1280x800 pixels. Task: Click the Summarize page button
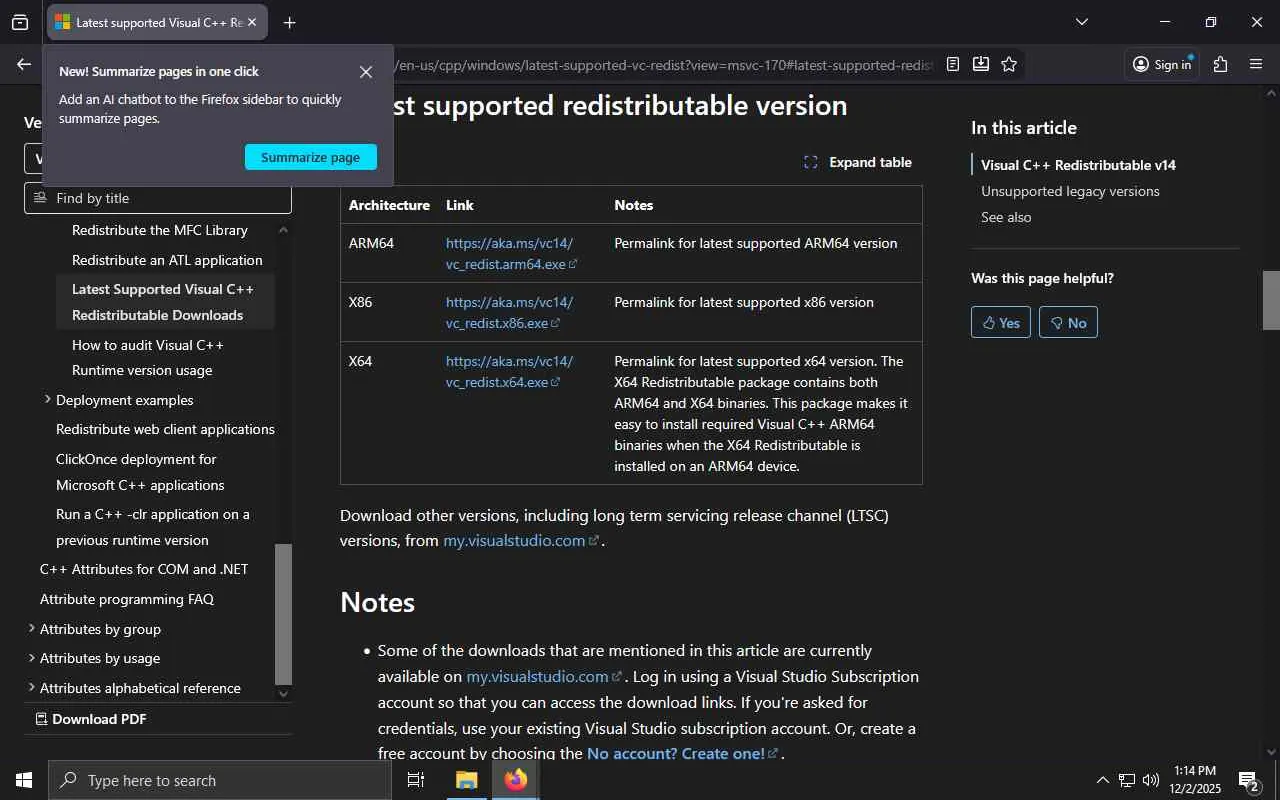point(311,157)
